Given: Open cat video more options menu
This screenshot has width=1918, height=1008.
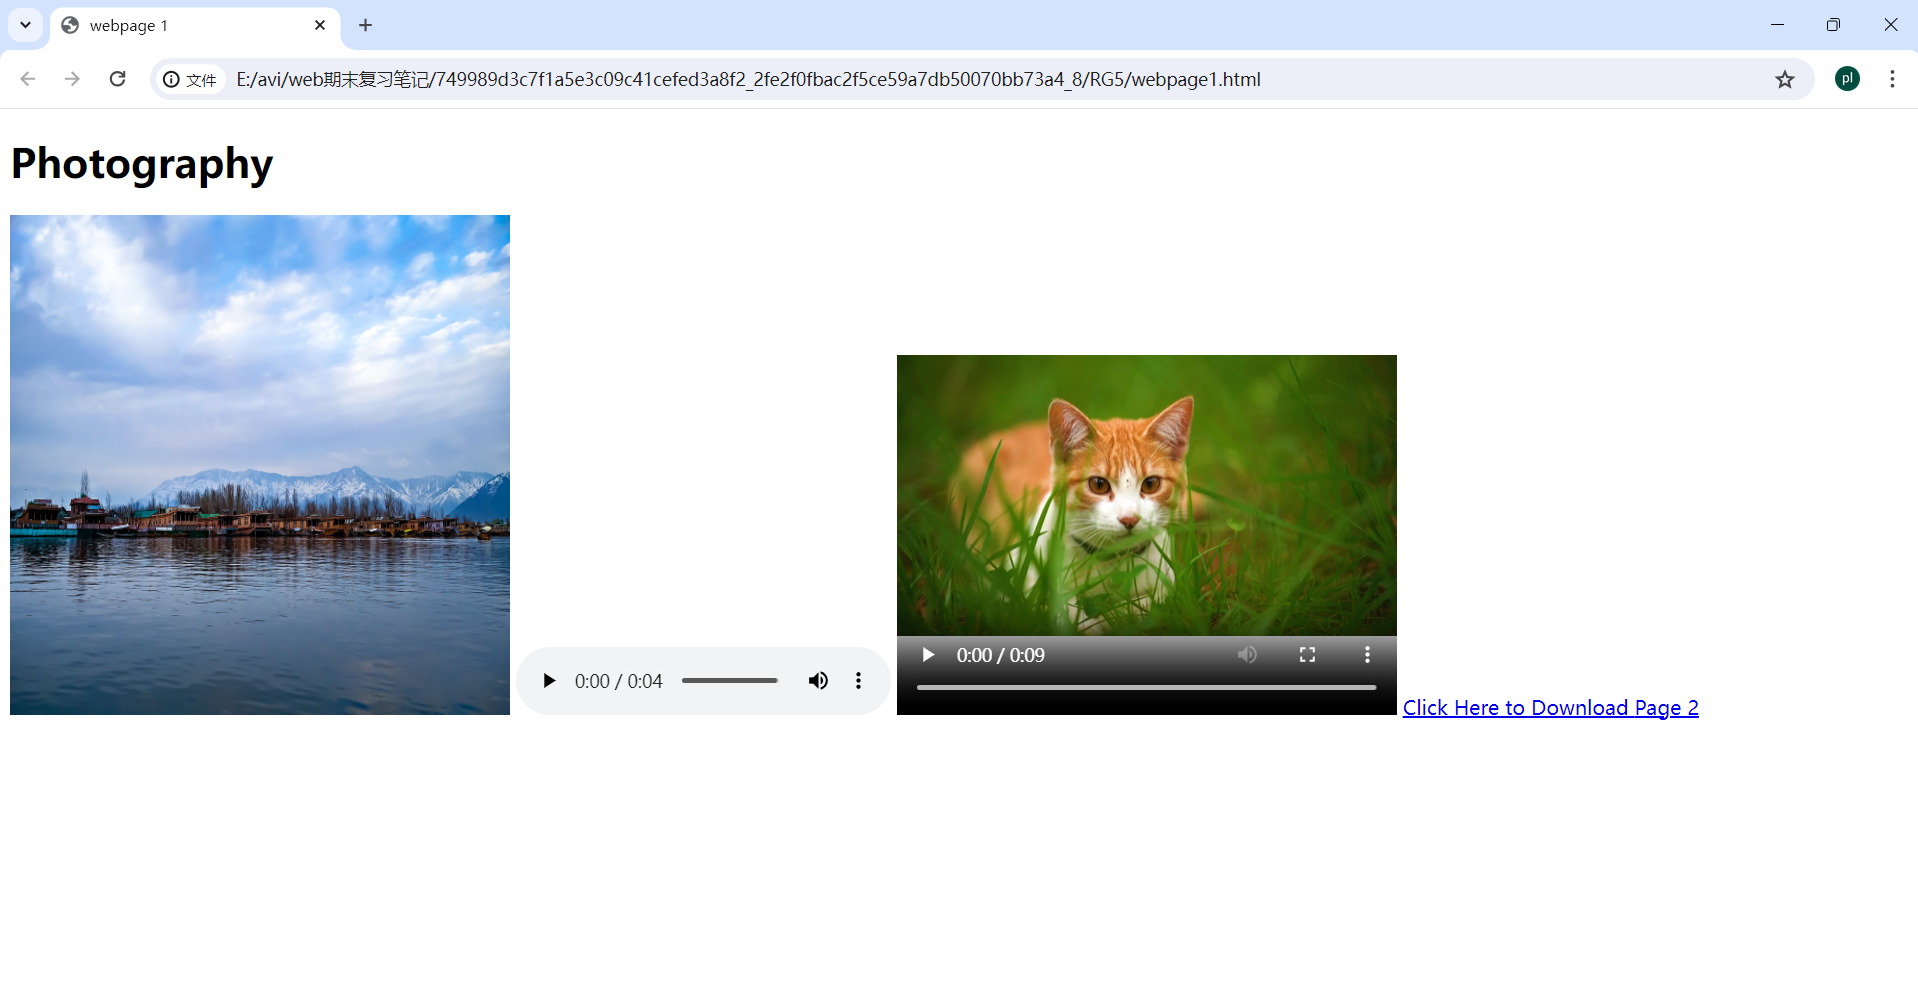Looking at the screenshot, I should pyautogui.click(x=1367, y=655).
